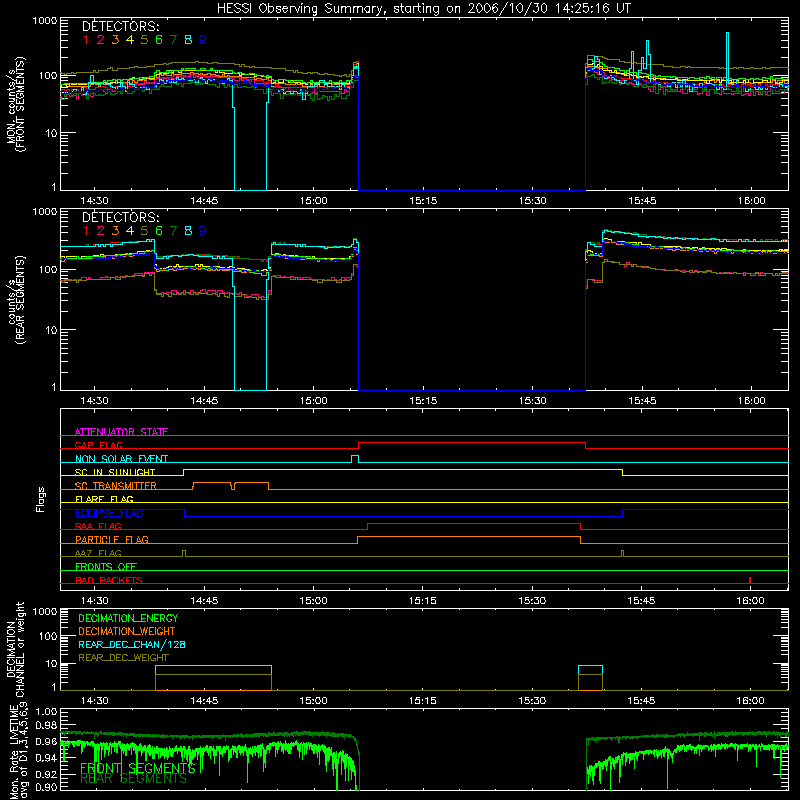The height and width of the screenshot is (800, 800).
Task: Pick detector 8 number in rear segments legend
Action: pyautogui.click(x=188, y=231)
